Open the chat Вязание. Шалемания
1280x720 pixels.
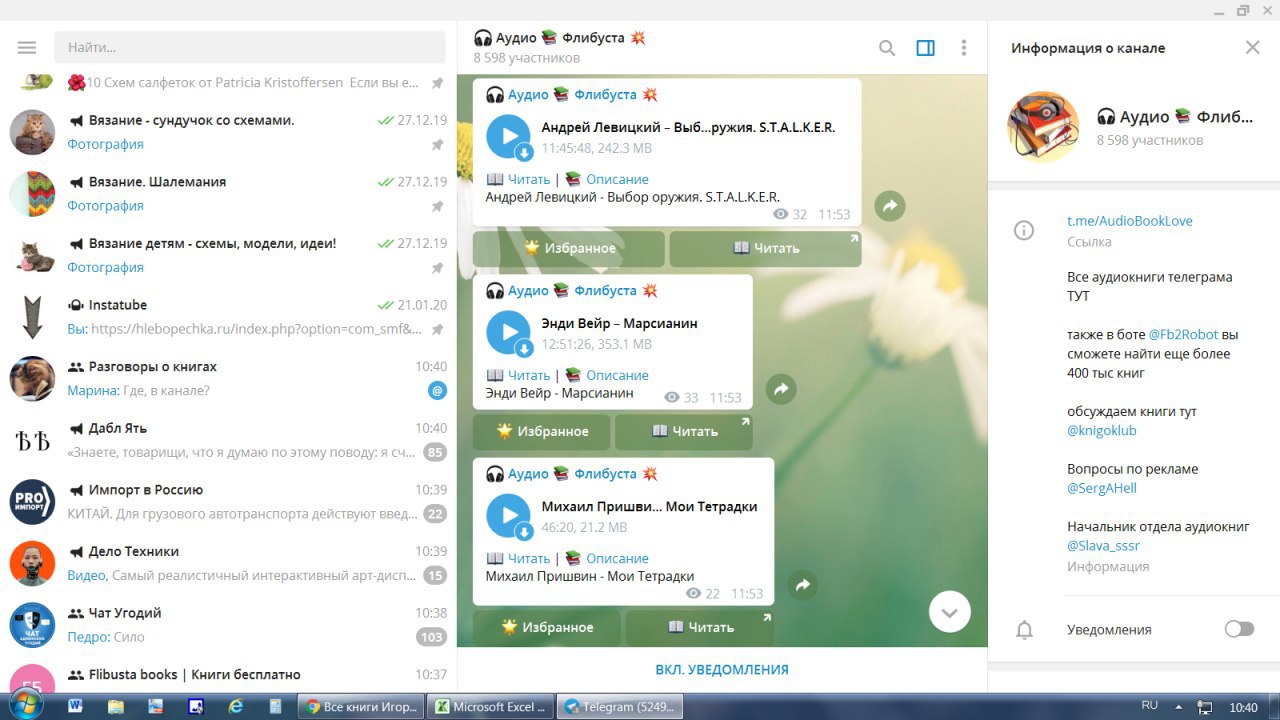[228, 194]
